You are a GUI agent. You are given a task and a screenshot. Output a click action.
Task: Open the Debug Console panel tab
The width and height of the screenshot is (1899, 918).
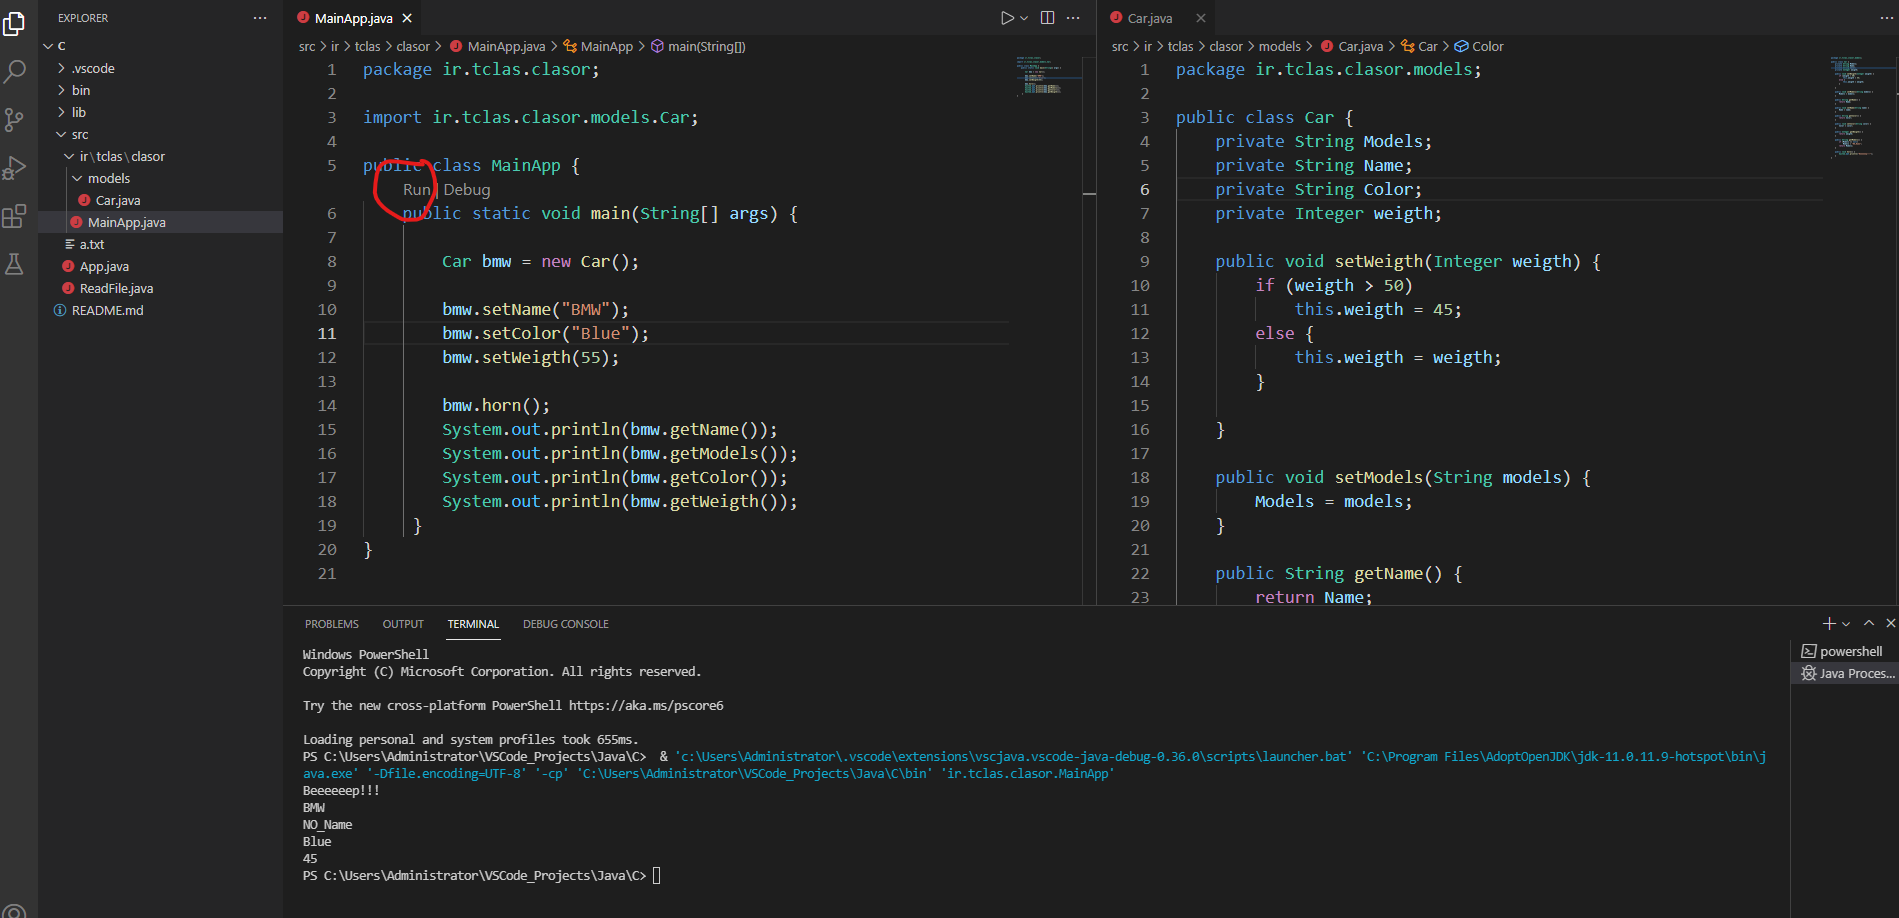coord(566,624)
